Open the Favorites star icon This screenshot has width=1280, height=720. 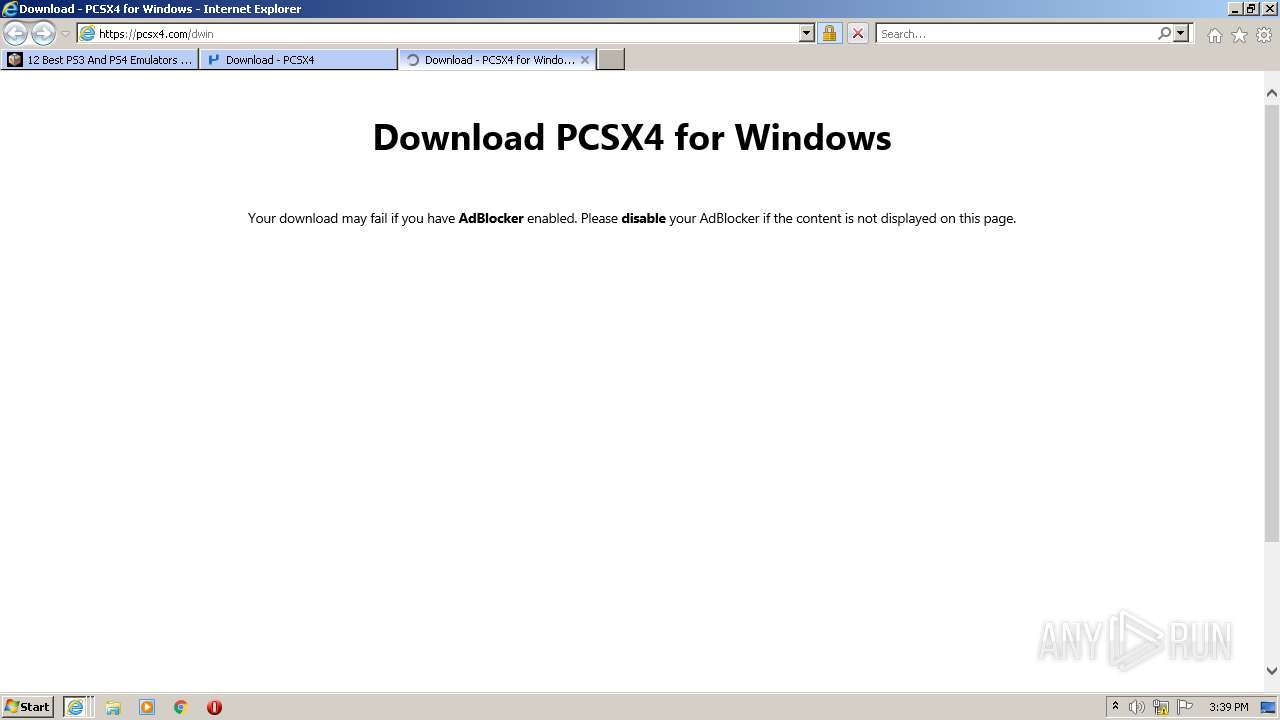pos(1239,35)
